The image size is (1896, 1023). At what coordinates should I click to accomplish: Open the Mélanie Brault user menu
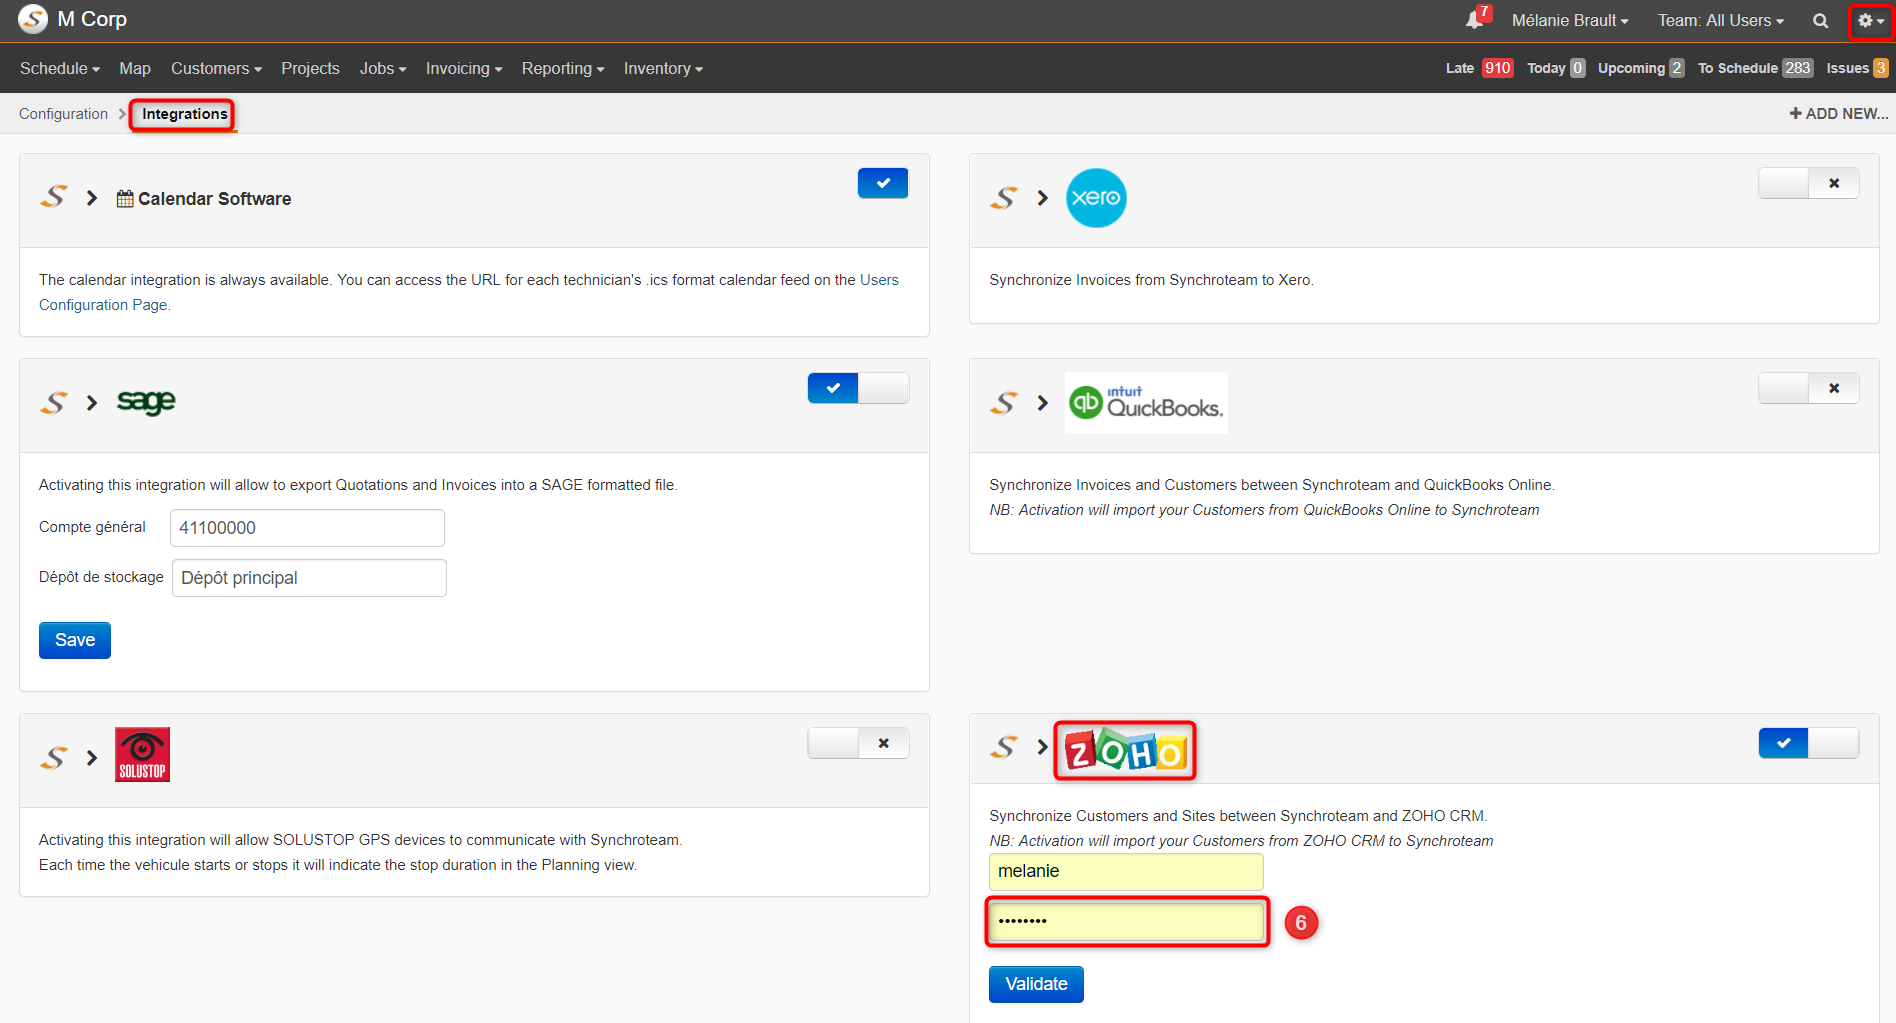(x=1570, y=20)
